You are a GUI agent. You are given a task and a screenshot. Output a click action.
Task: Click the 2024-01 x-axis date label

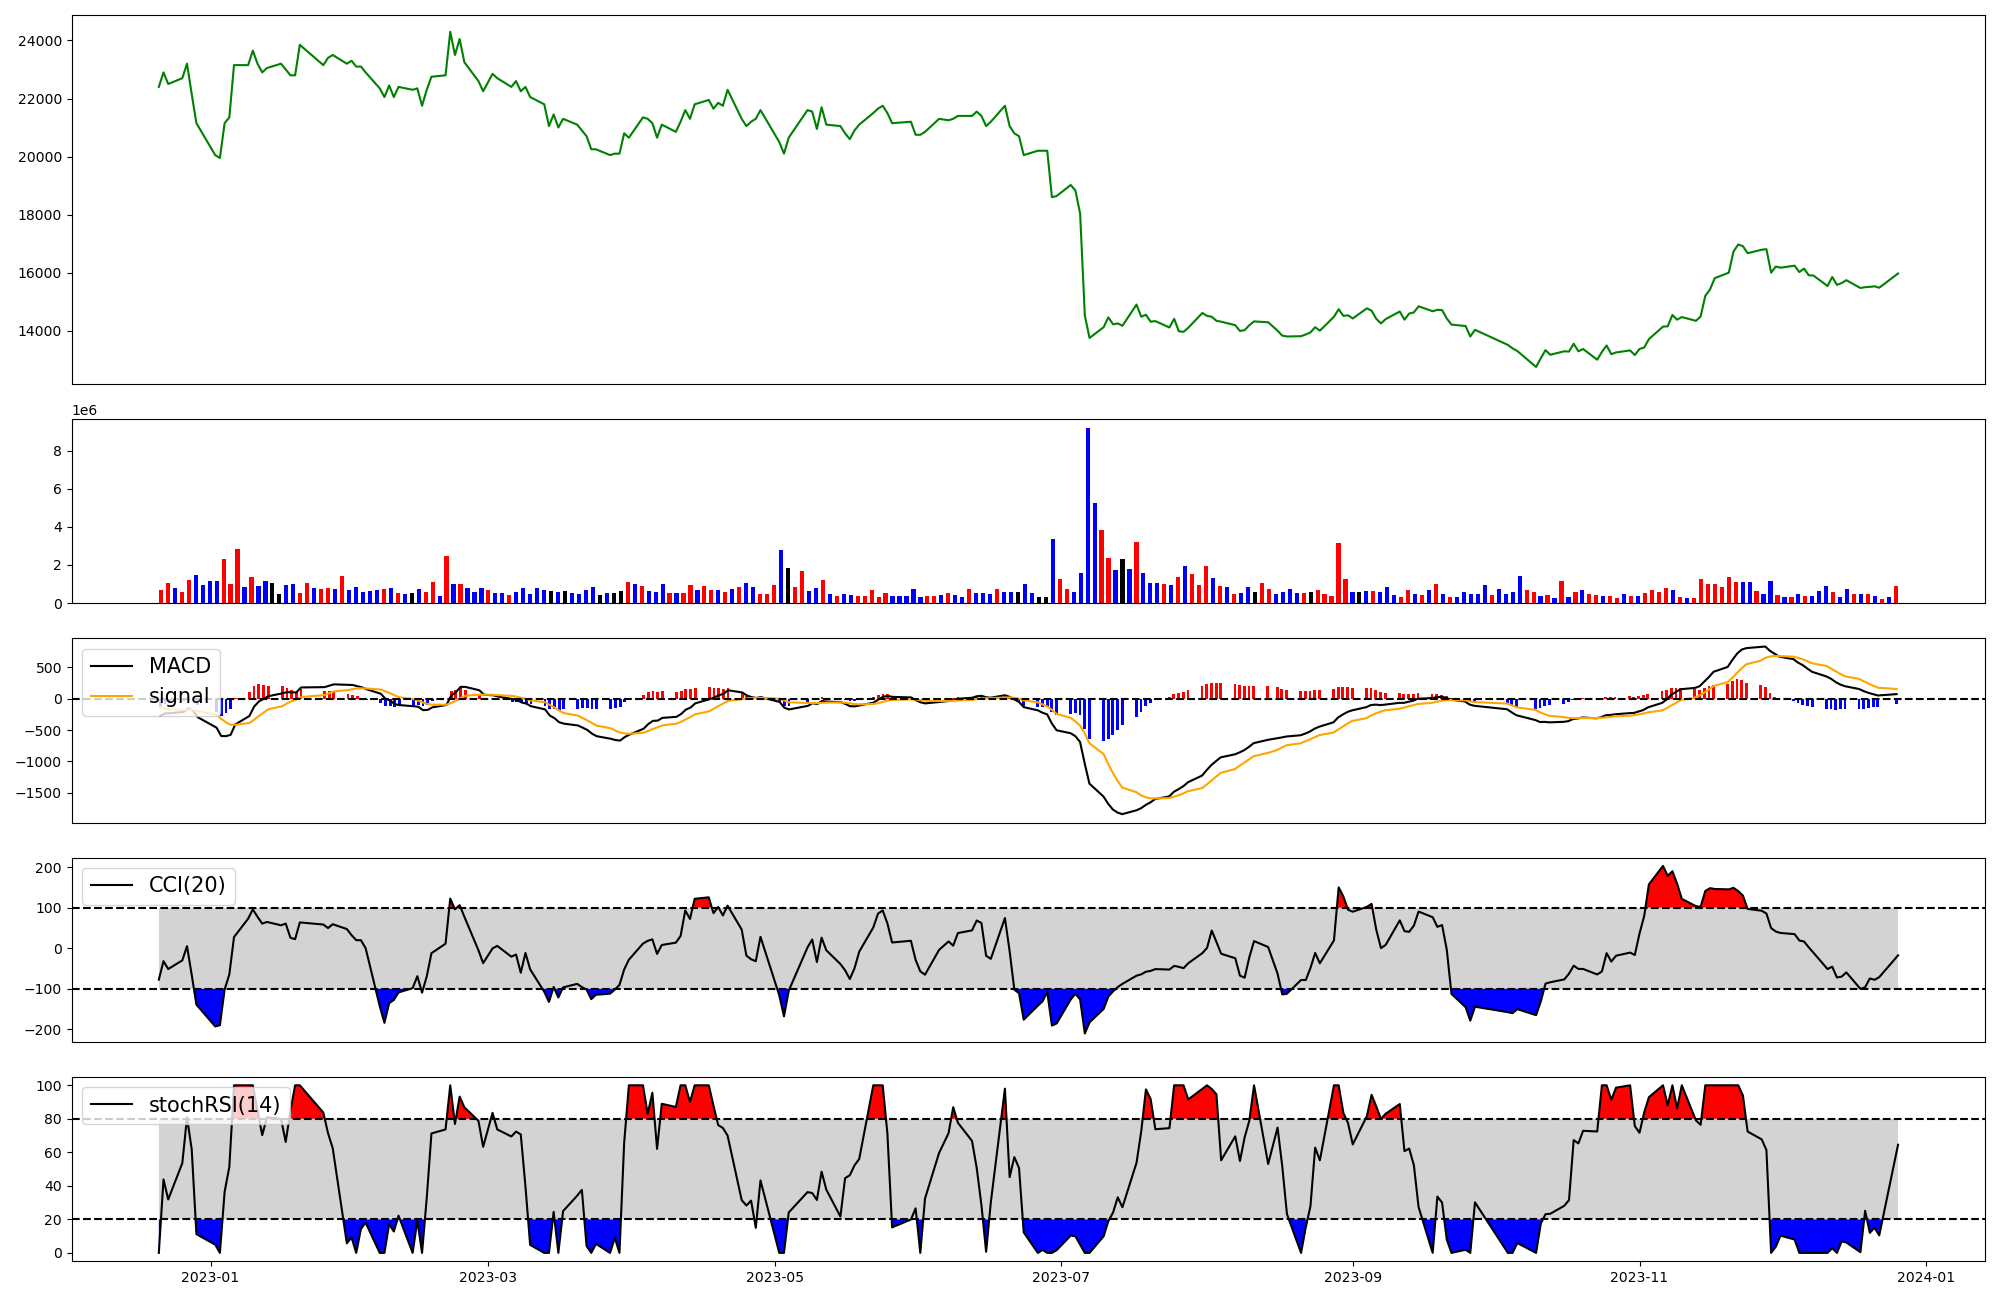tap(1926, 1277)
